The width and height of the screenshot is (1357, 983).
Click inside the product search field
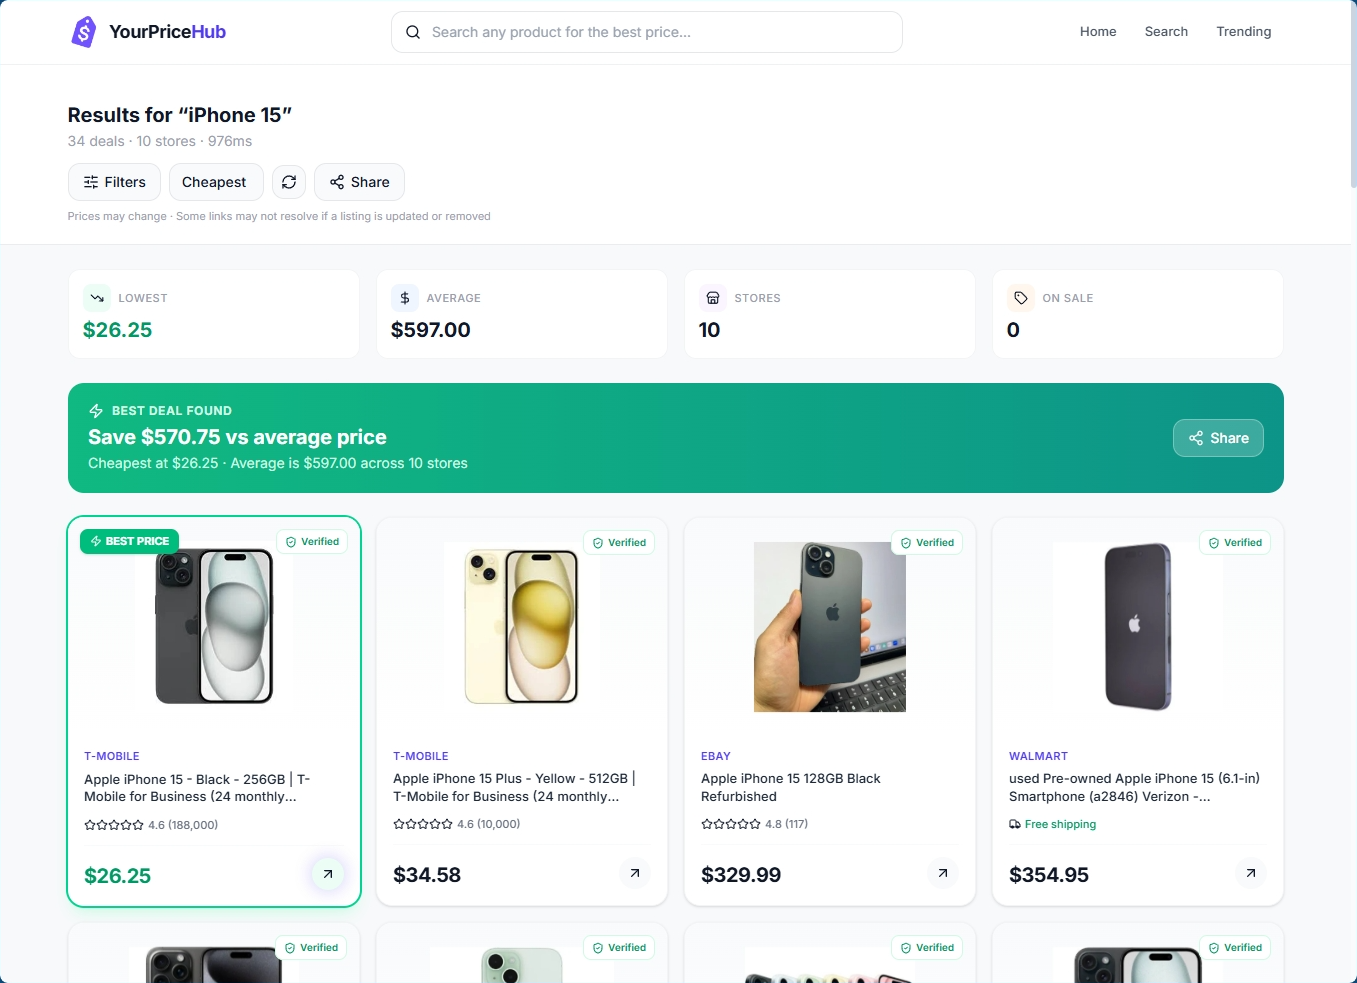pyautogui.click(x=647, y=32)
